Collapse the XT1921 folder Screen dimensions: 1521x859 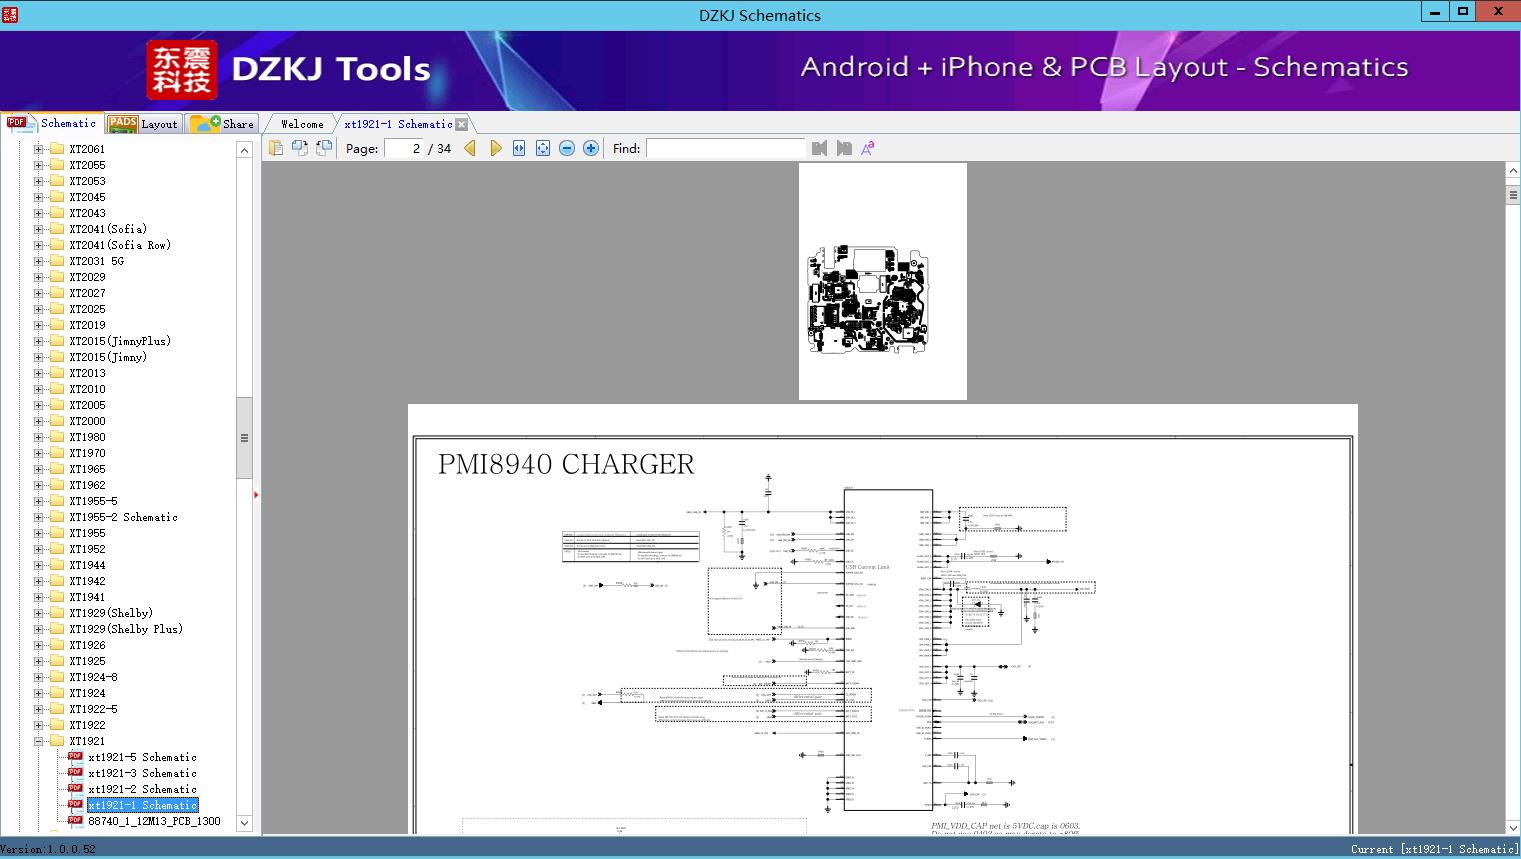point(38,741)
